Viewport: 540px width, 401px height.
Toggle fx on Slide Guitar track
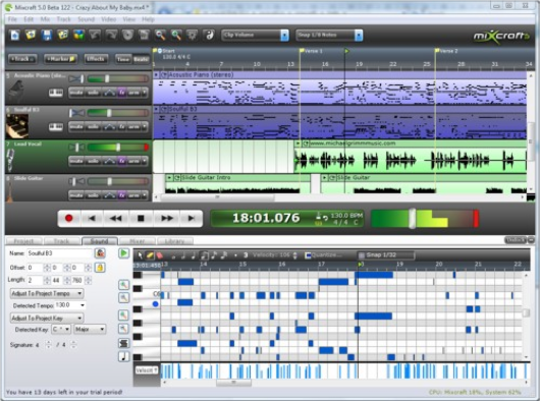coord(122,195)
